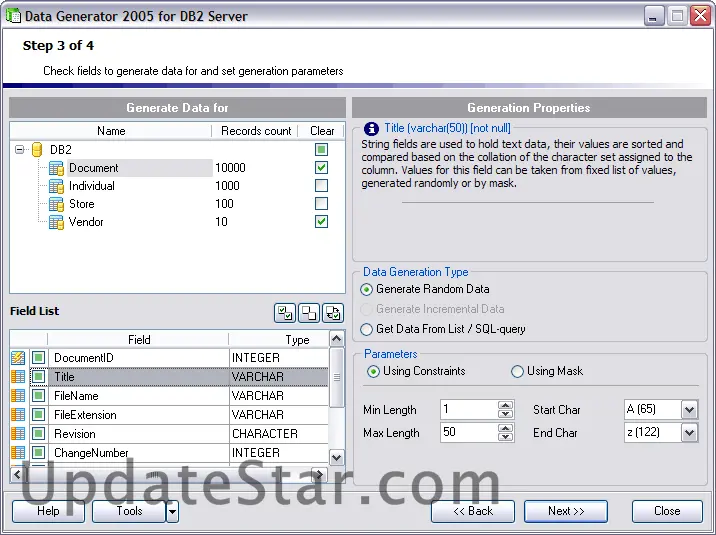The image size is (716, 535).
Task: Click the Document records count 10000
Action: click(230, 168)
